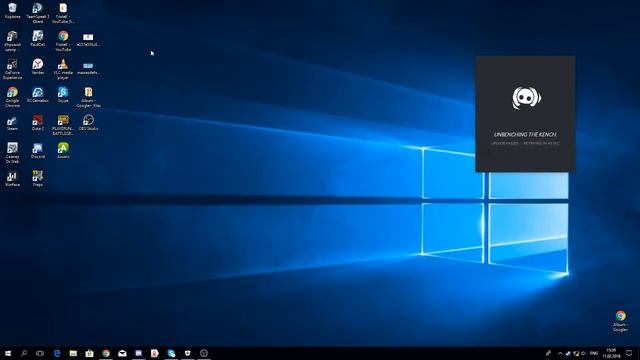Select the Chrome icon above the system tray
The height and width of the screenshot is (360, 640).
pyautogui.click(x=620, y=320)
